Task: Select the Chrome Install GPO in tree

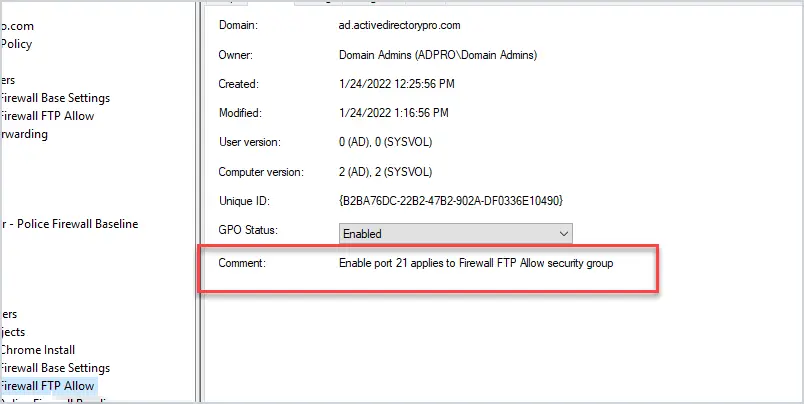Action: 38,350
